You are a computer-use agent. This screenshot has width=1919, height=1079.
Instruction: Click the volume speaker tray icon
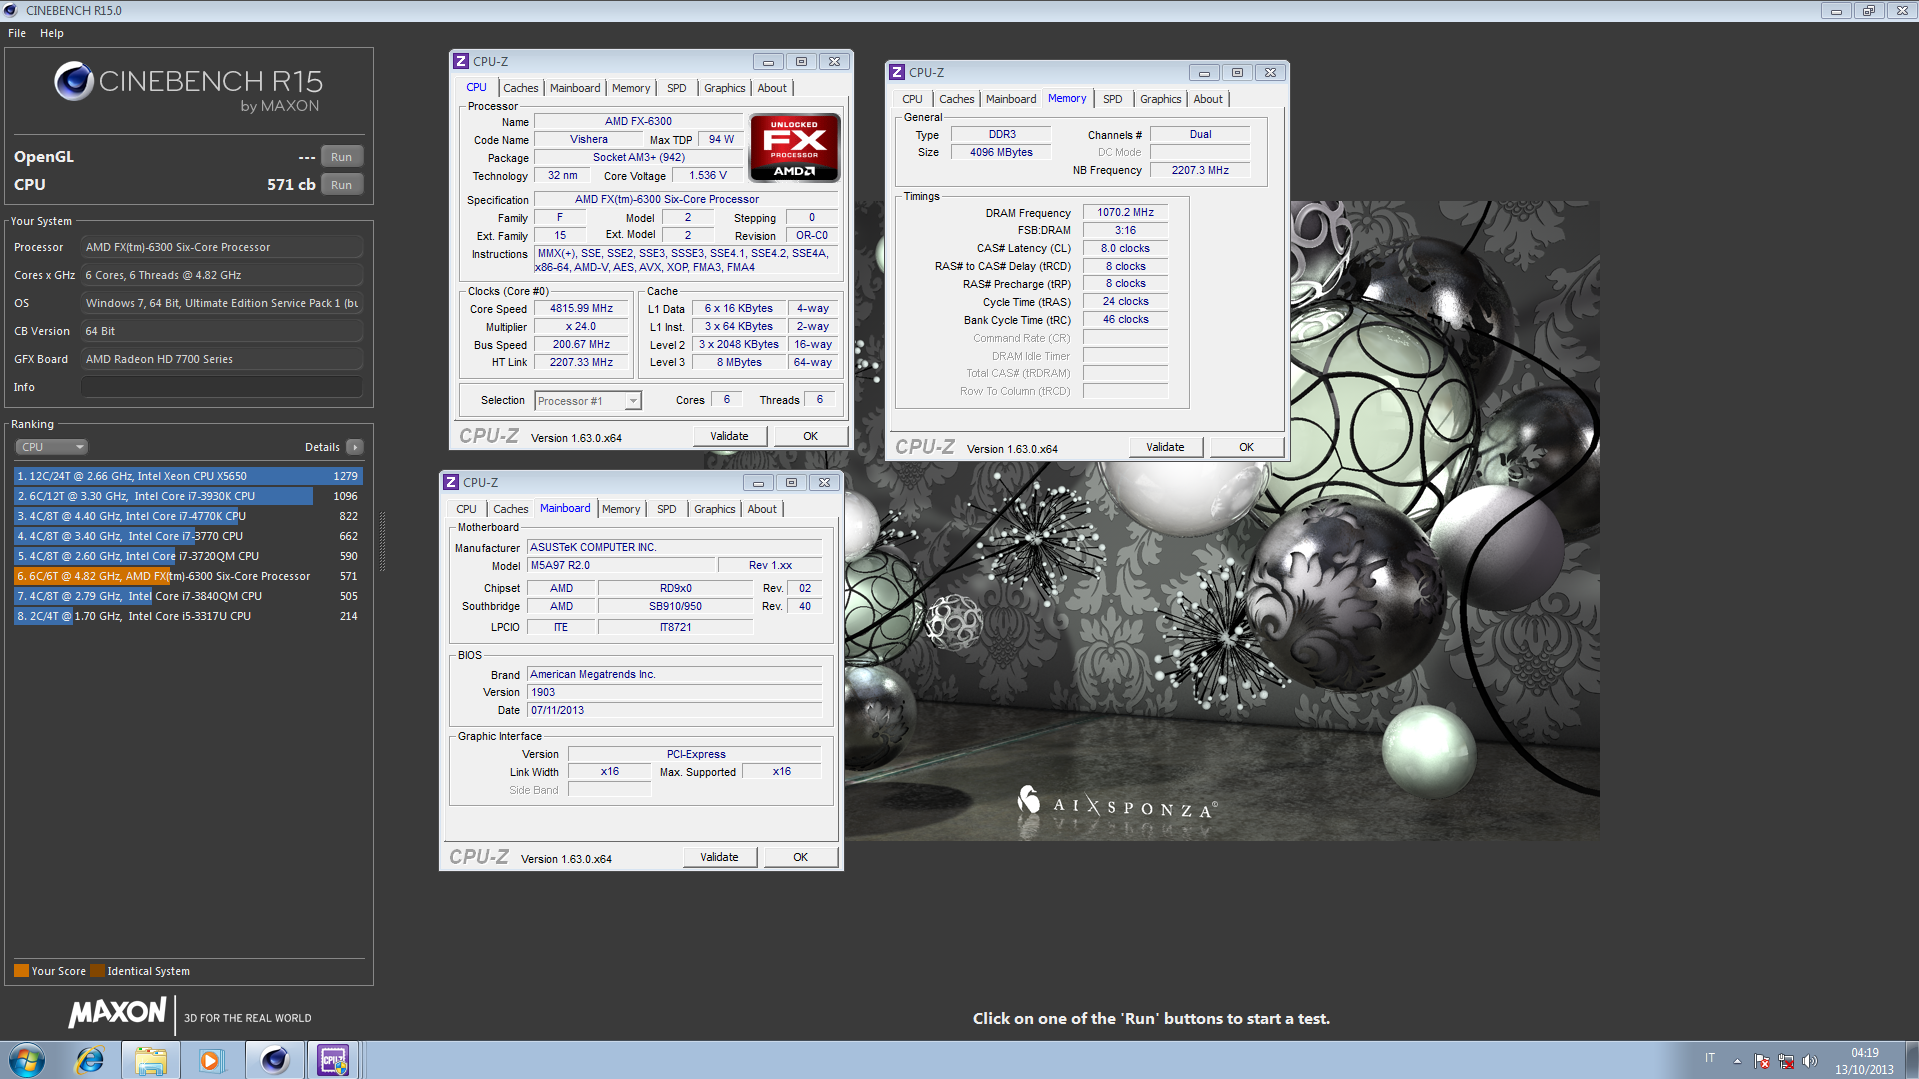(1810, 1061)
